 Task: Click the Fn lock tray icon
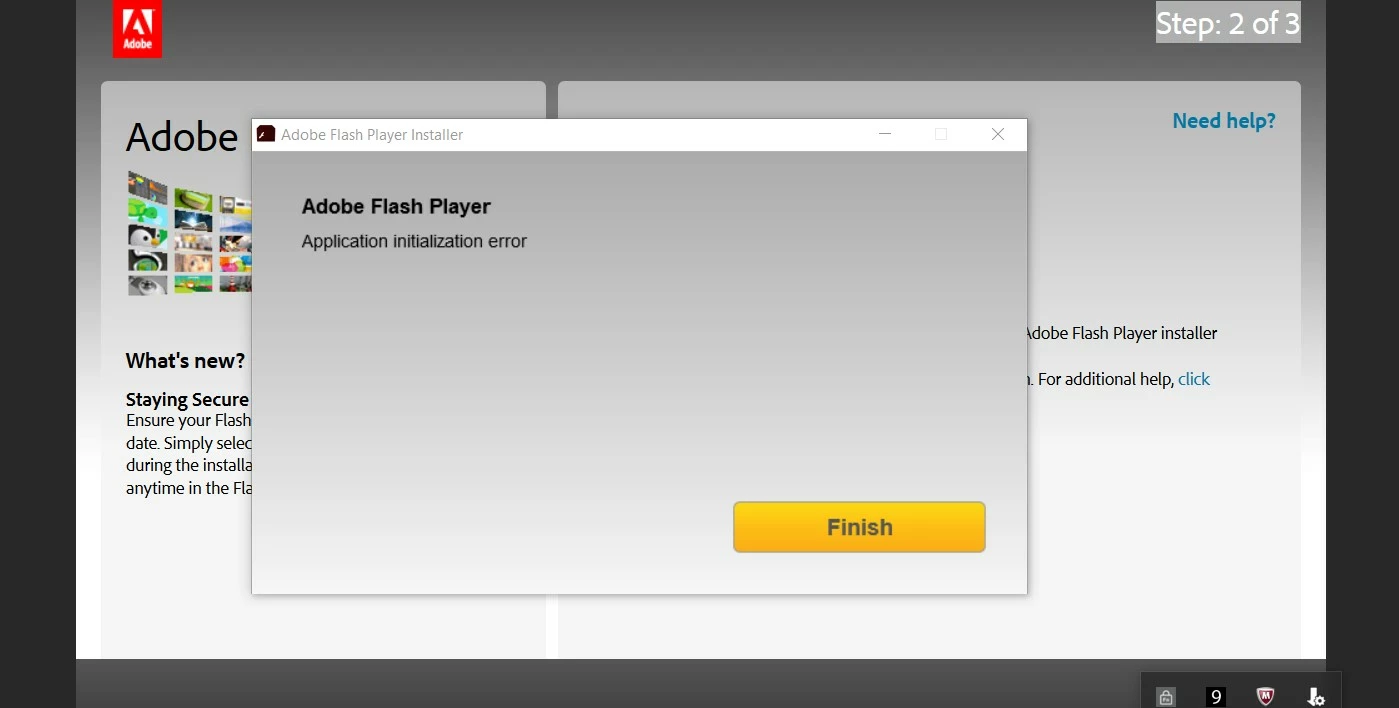(x=1165, y=697)
